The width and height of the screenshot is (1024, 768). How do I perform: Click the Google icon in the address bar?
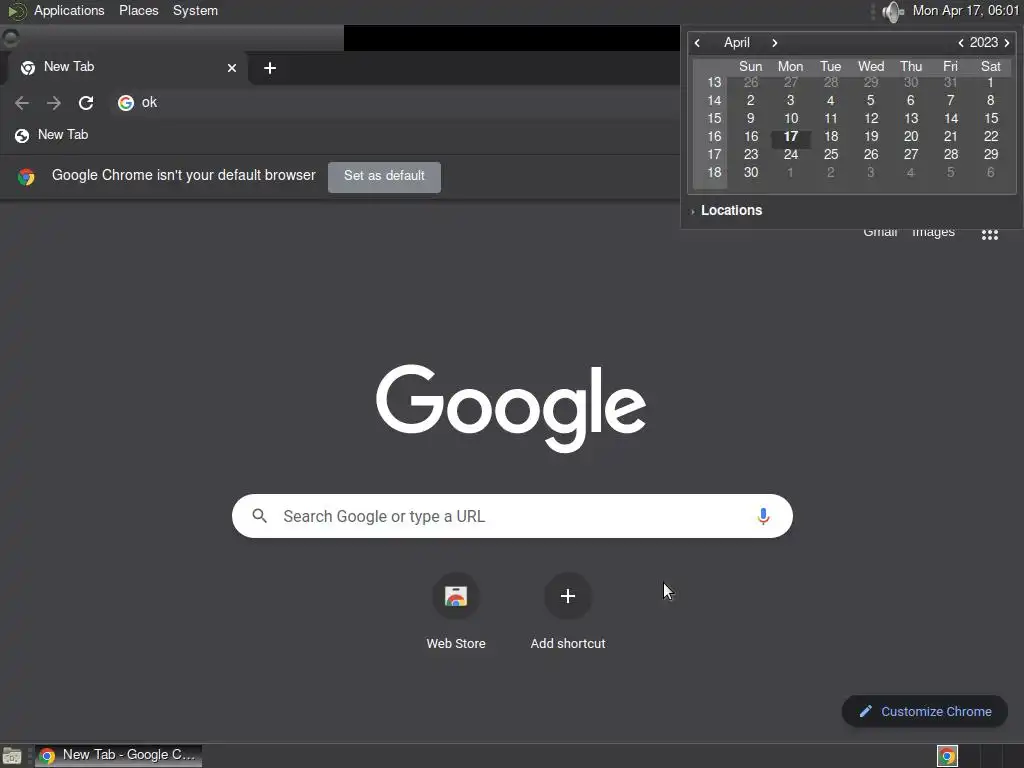click(126, 103)
